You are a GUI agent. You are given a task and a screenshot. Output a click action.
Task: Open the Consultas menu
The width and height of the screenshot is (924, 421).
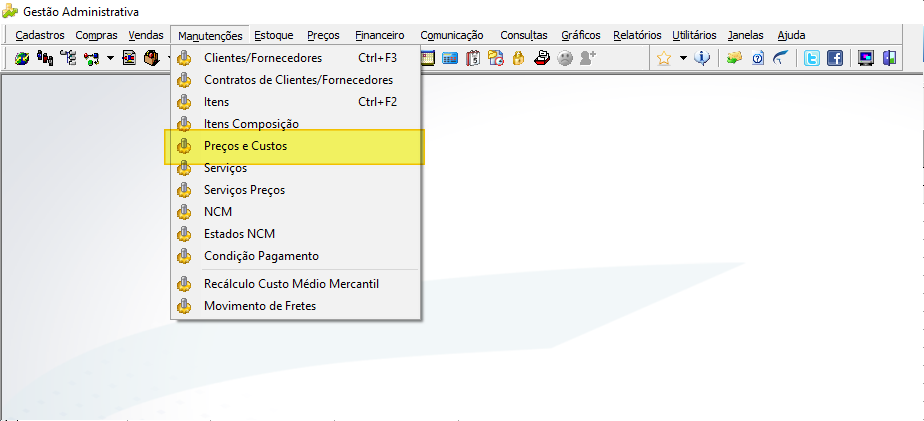click(x=524, y=35)
